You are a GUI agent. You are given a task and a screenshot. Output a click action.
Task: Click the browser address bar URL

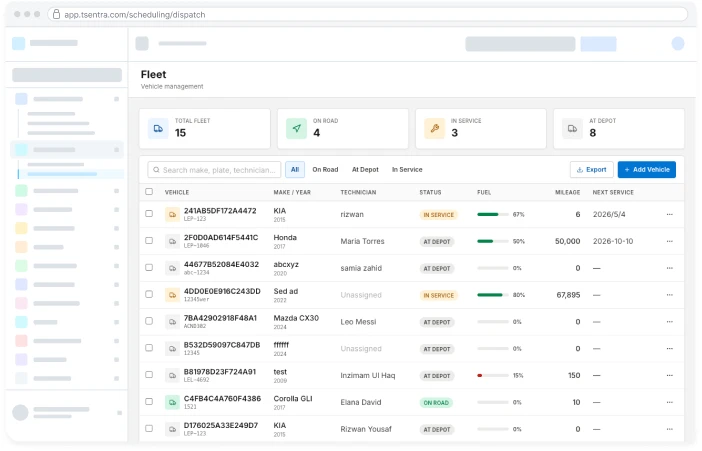click(135, 15)
